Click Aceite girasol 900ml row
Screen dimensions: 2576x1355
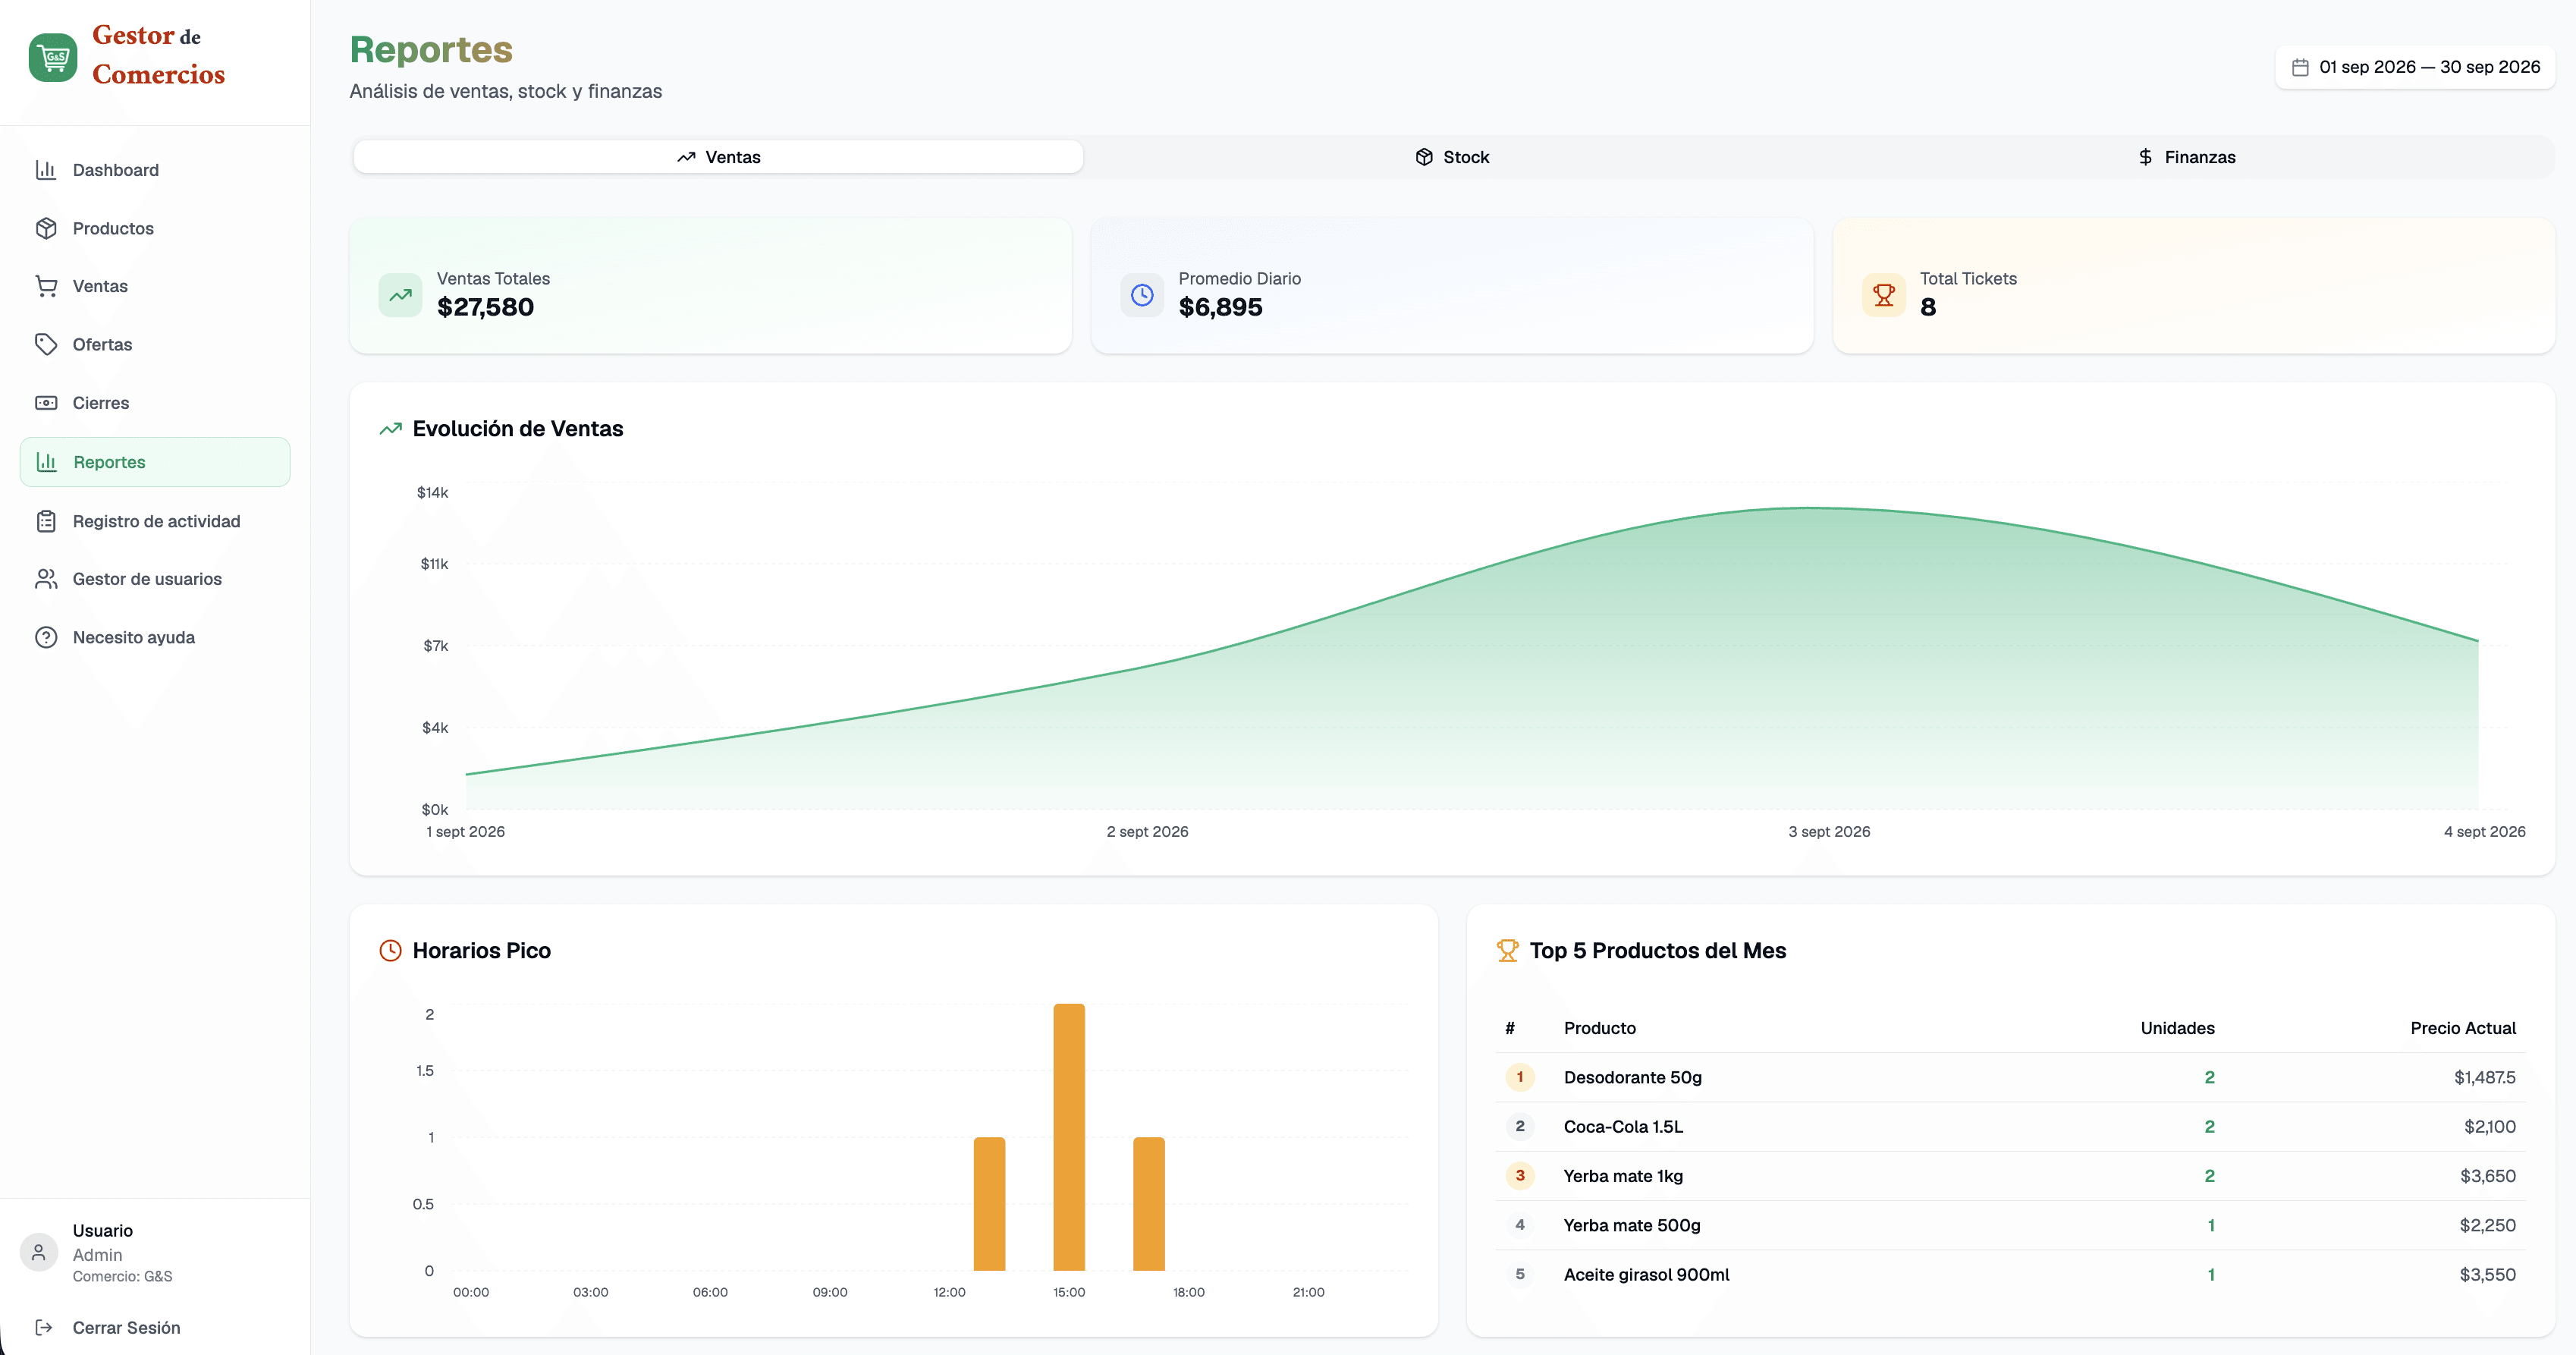[x=2010, y=1274]
